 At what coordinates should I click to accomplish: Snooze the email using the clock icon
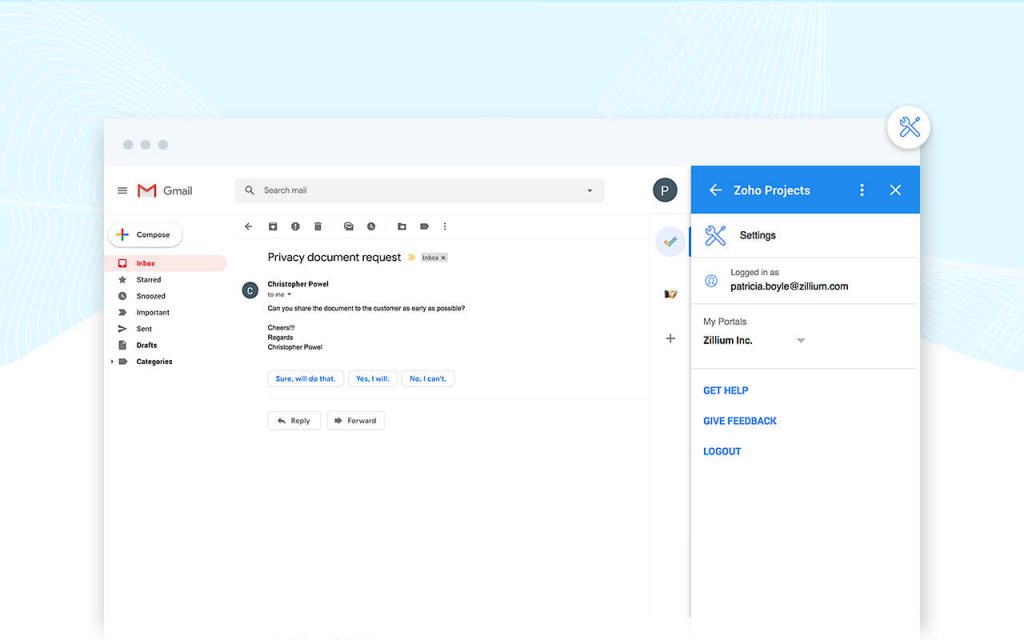click(371, 226)
